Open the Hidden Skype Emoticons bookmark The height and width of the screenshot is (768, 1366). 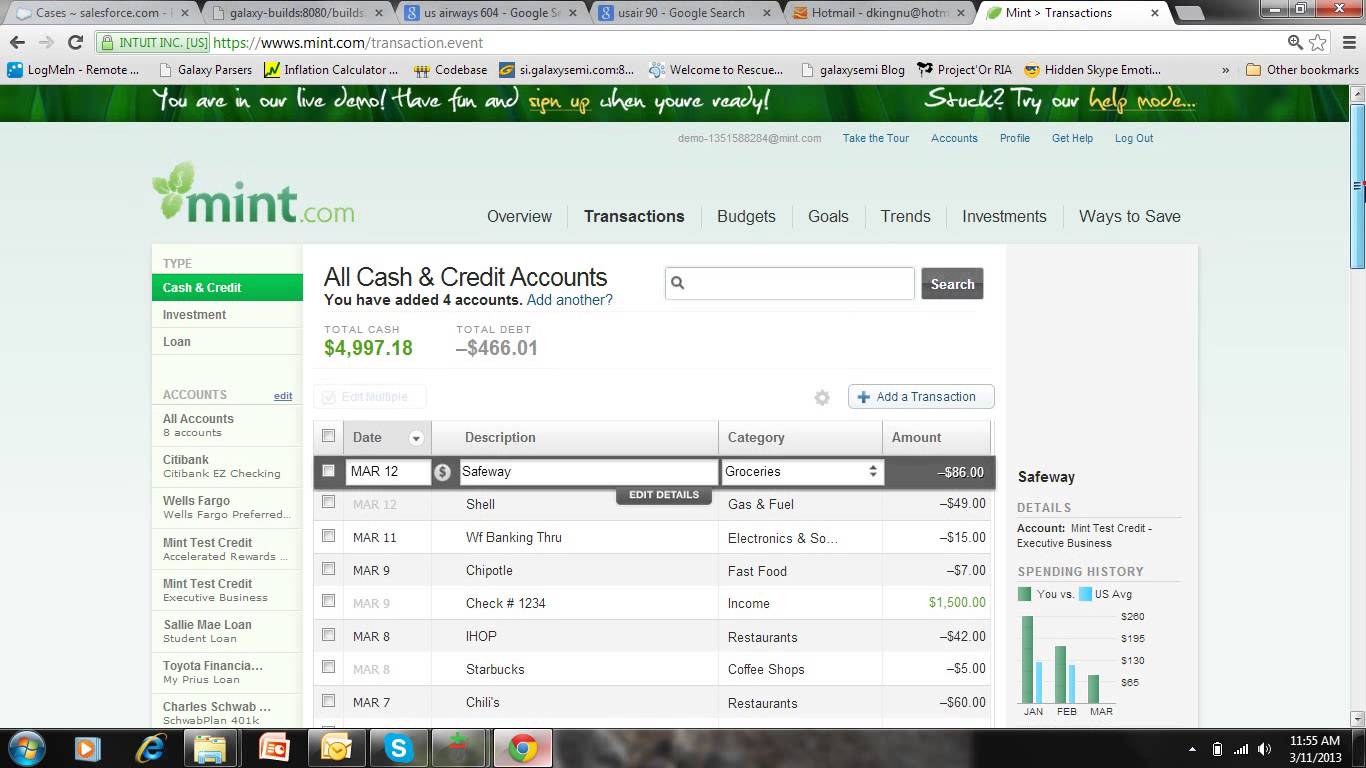pyautogui.click(x=1093, y=70)
